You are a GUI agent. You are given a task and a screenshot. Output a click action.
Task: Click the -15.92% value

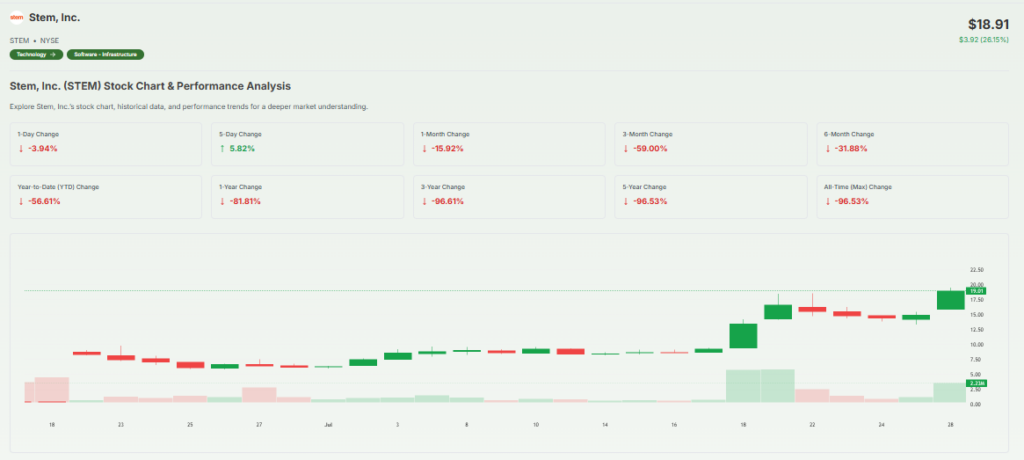[447, 148]
